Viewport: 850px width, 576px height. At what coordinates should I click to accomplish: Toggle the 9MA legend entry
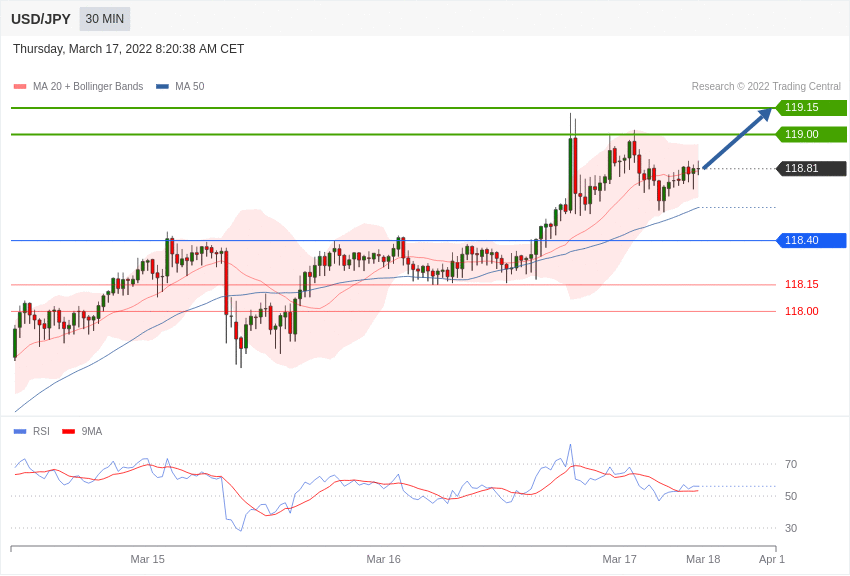pyautogui.click(x=82, y=431)
